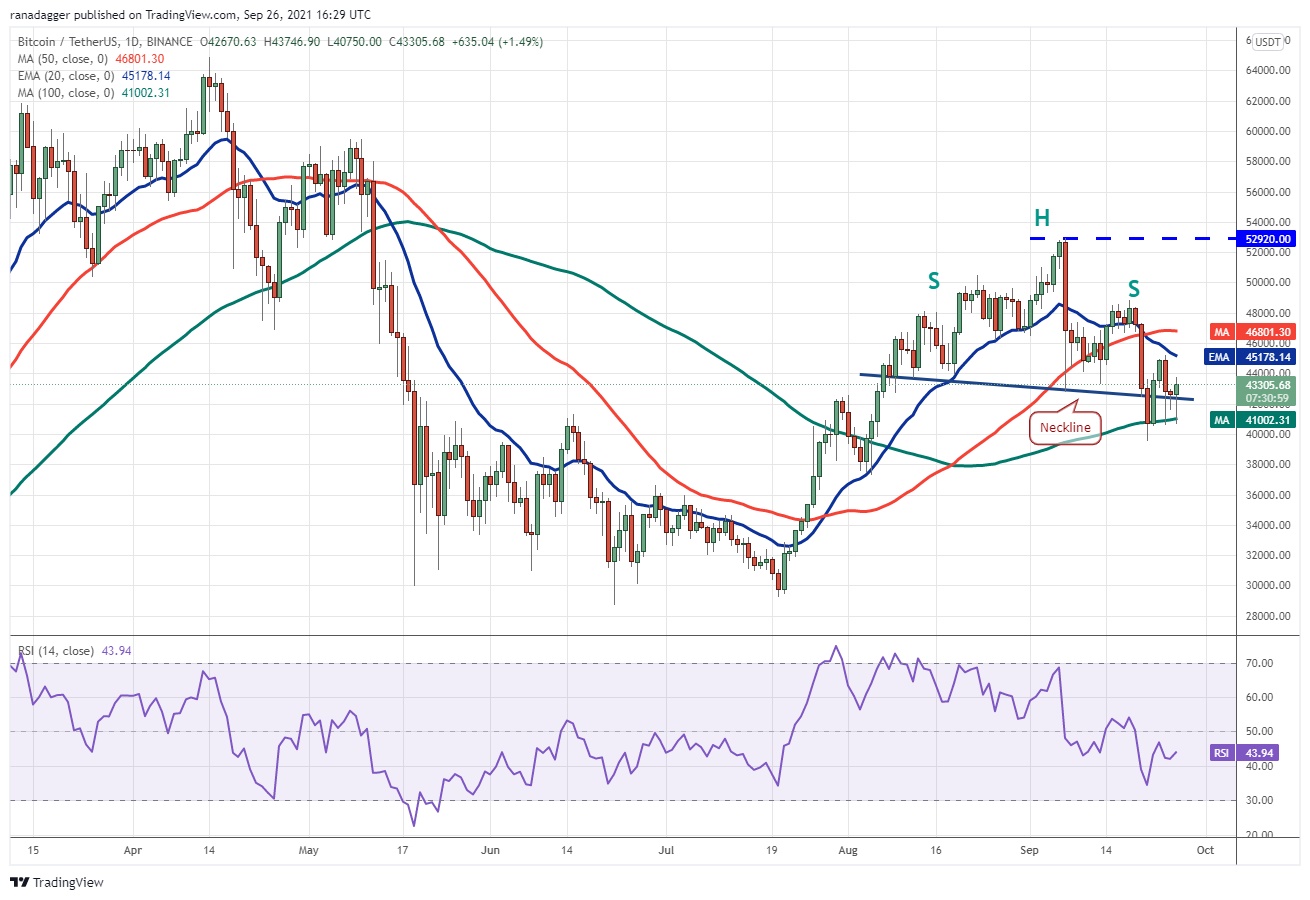The width and height of the screenshot is (1310, 900).
Task: Select the left shoulder S label
Action: pyautogui.click(x=933, y=282)
